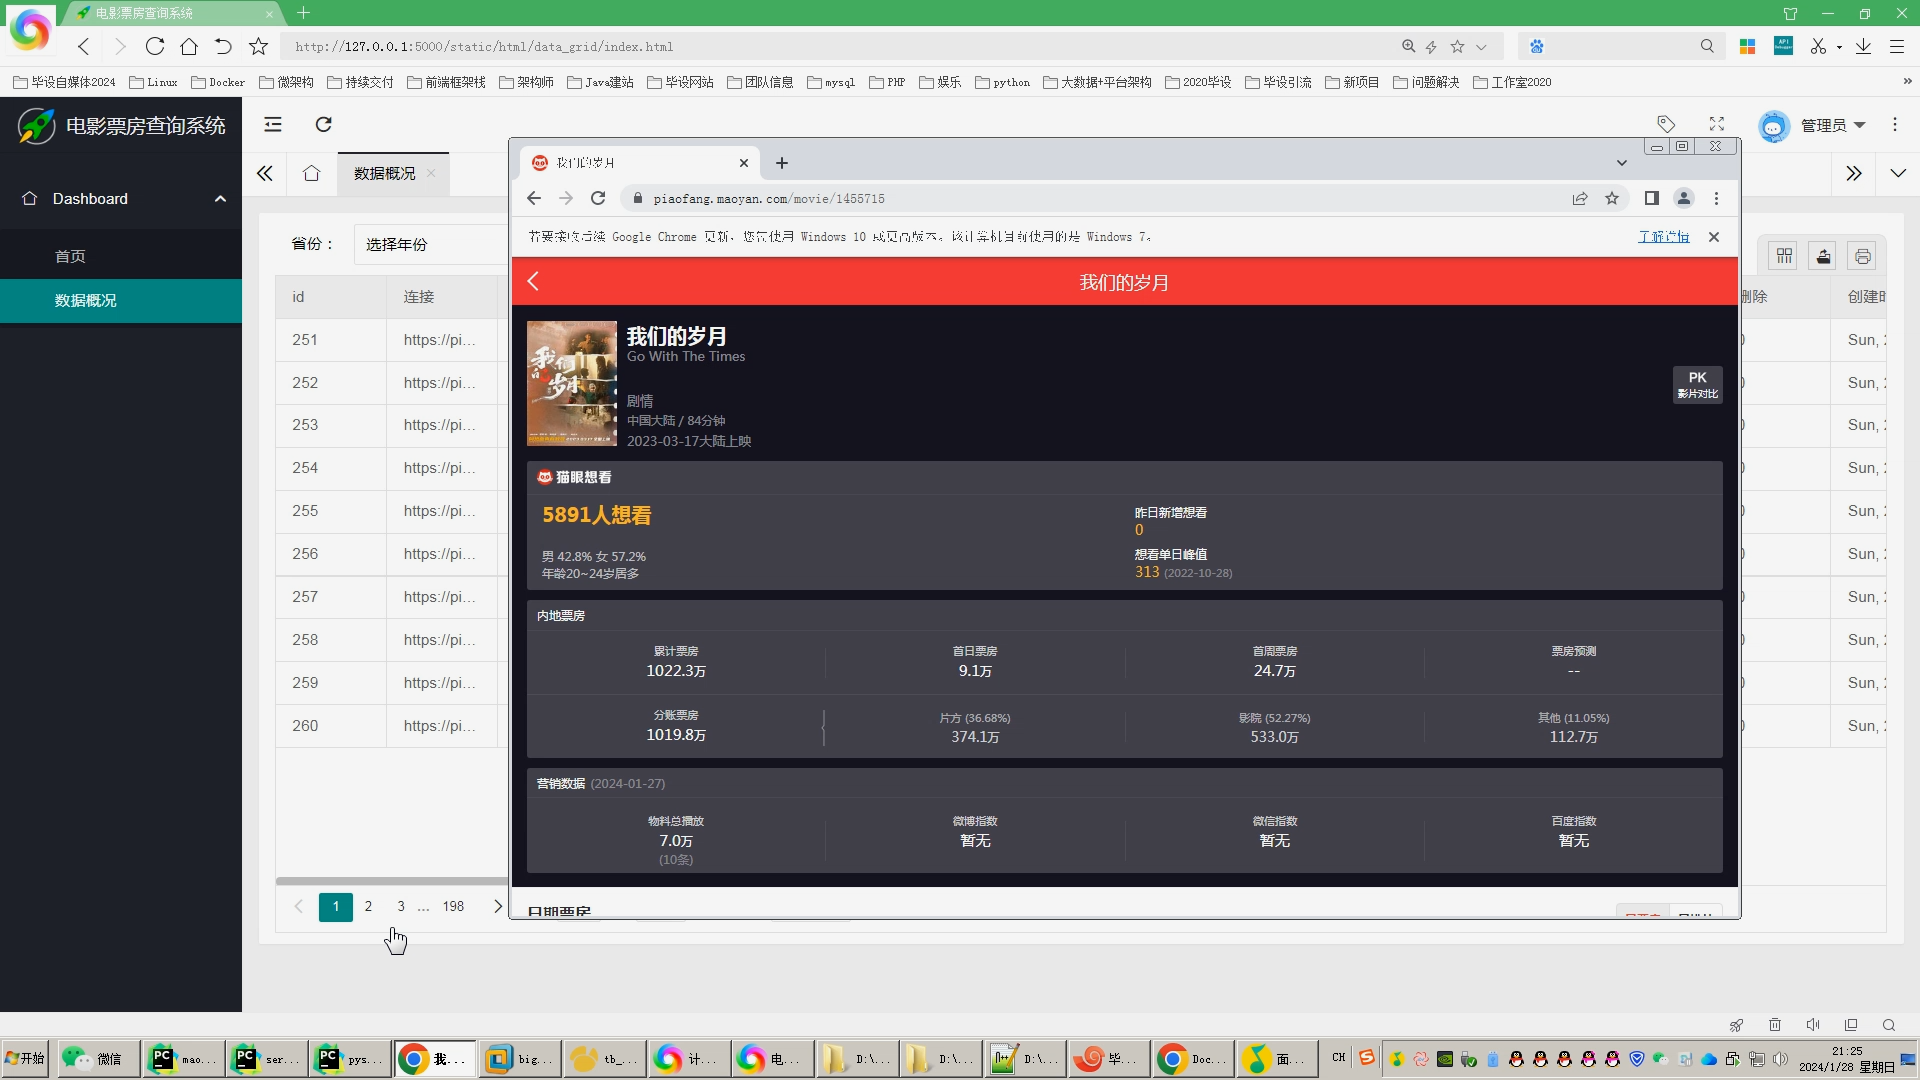Select 首页 in the sidebar menu
Image resolution: width=1920 pixels, height=1080 pixels.
pos(70,257)
